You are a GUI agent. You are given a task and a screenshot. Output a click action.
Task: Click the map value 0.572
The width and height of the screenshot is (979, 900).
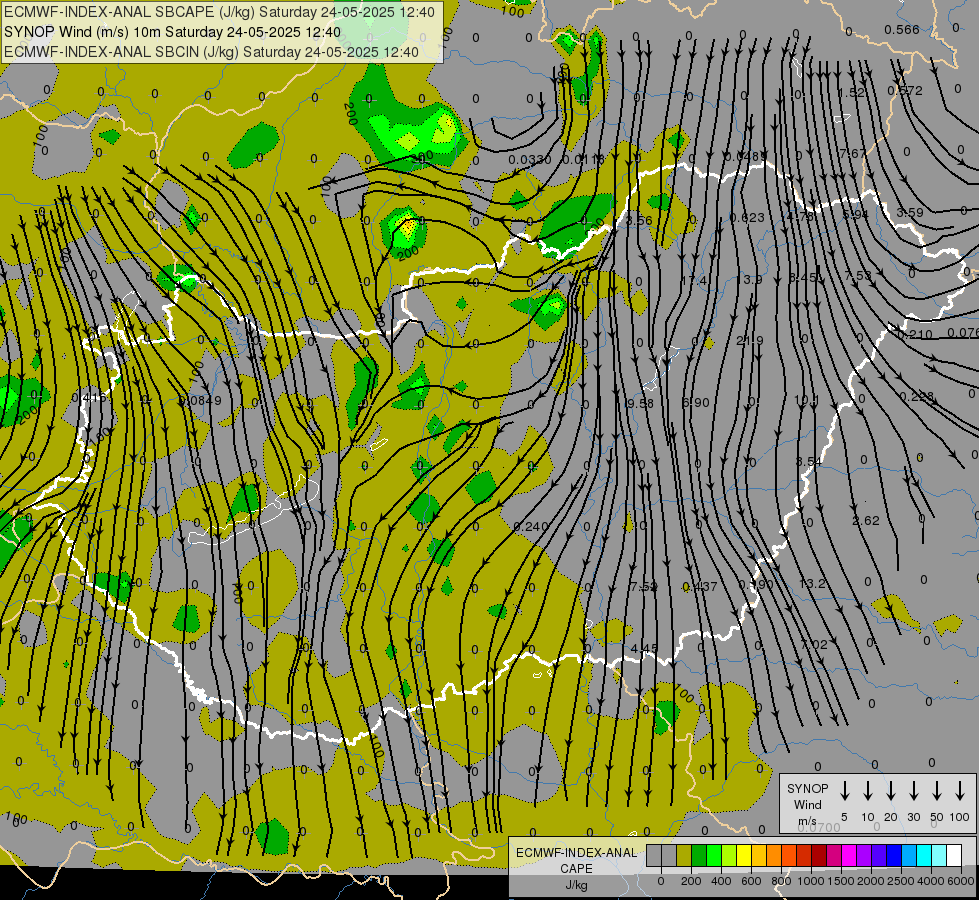coord(905,91)
